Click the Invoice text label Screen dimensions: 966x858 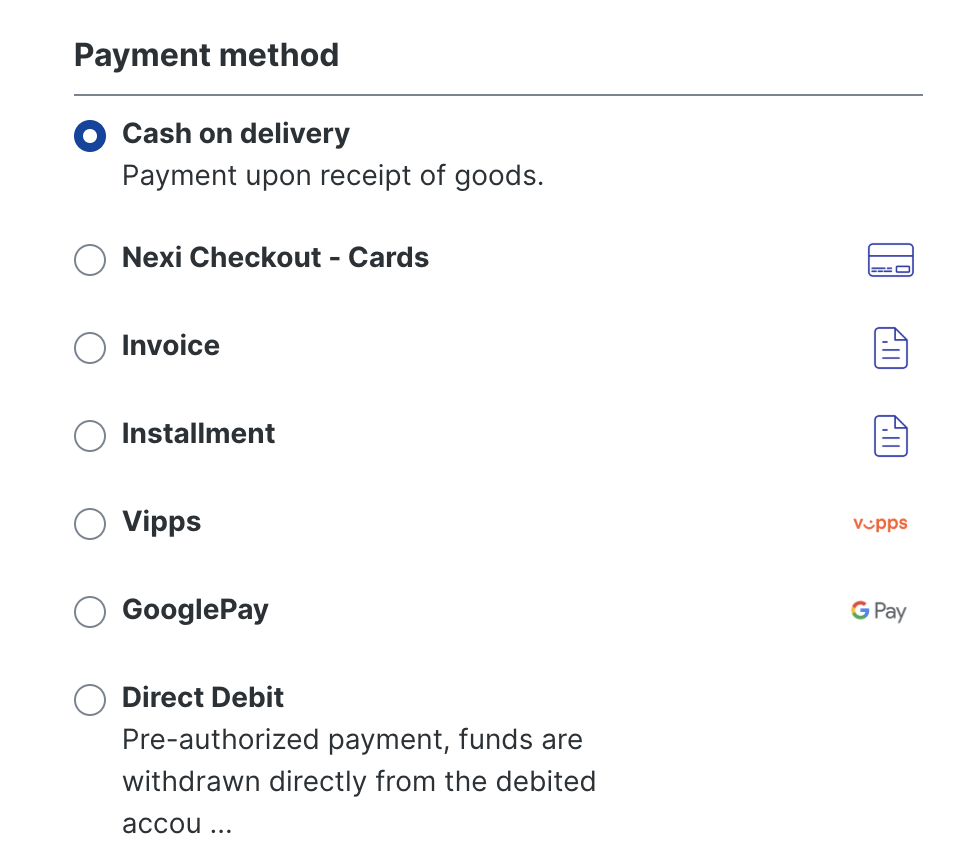tap(170, 345)
